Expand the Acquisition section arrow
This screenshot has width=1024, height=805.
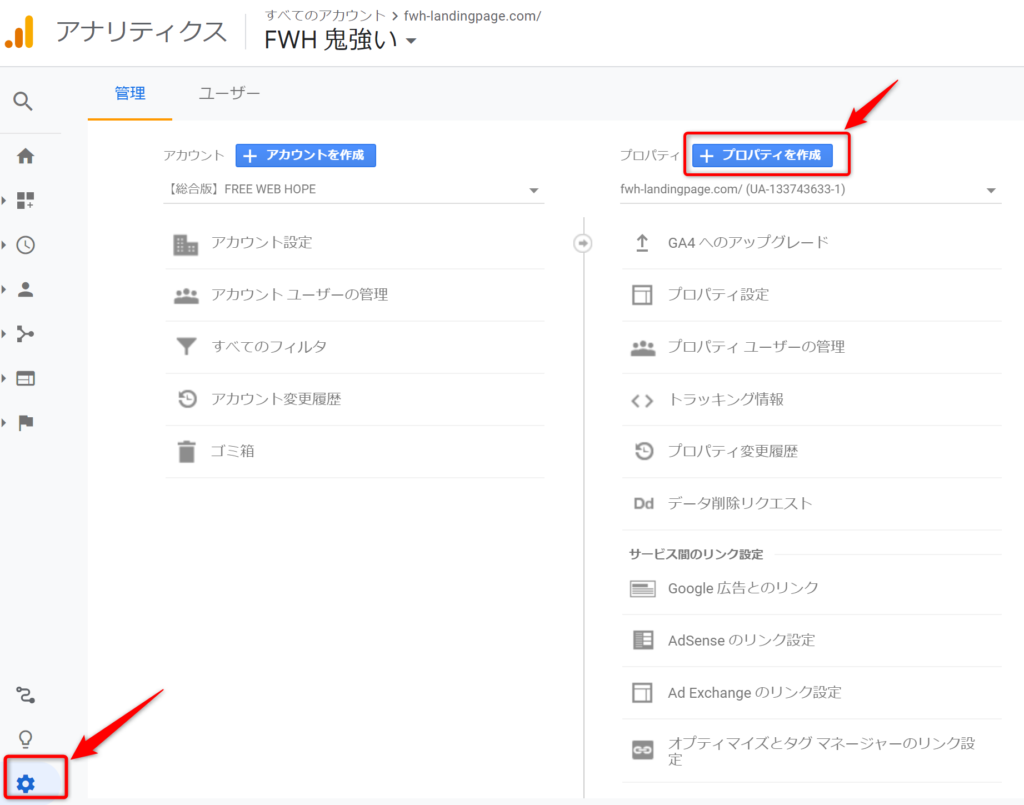4,334
